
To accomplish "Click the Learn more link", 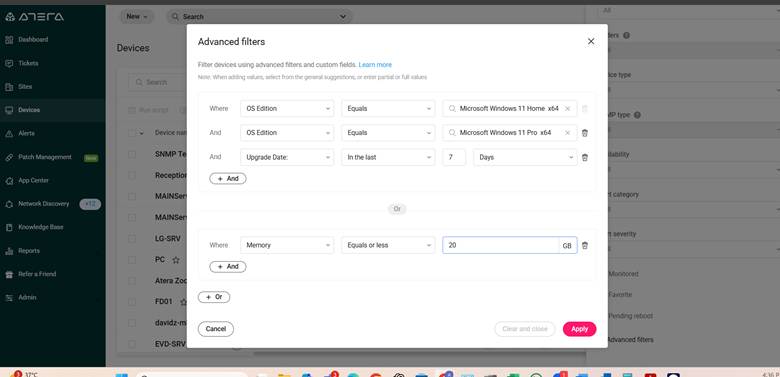I will coord(375,65).
